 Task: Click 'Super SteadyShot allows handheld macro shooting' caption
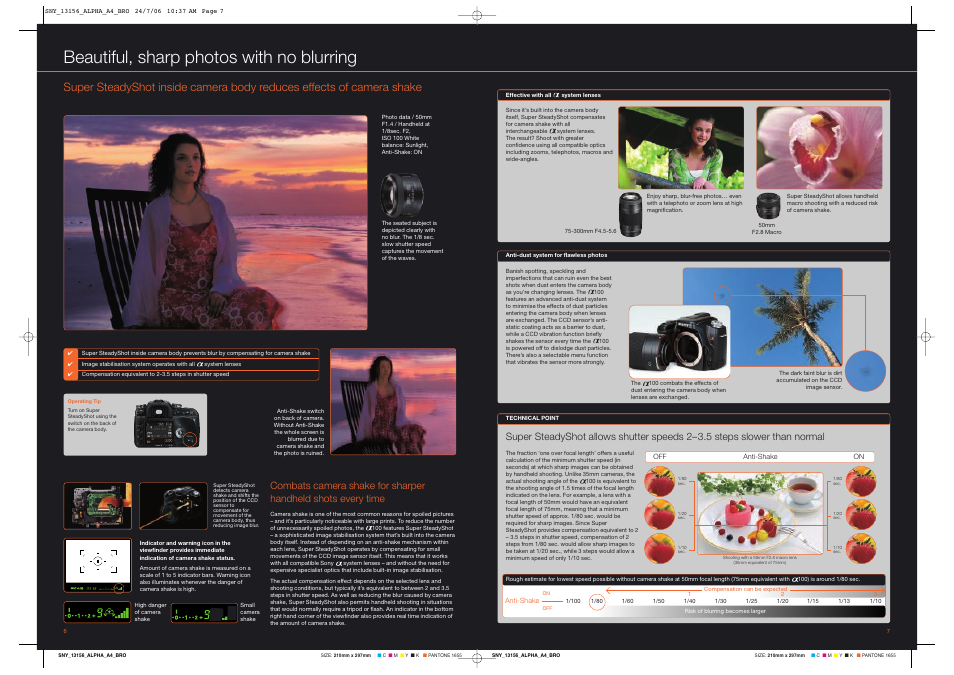click(832, 203)
